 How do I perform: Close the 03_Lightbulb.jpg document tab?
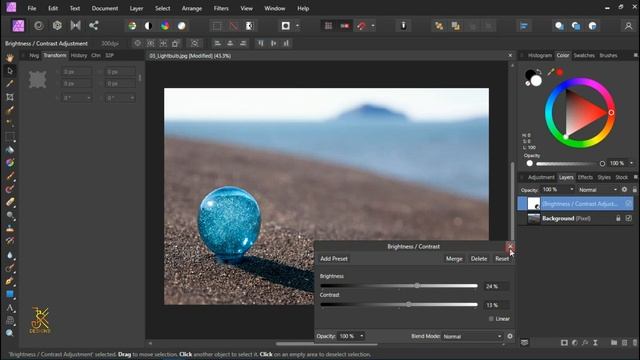pos(510,56)
